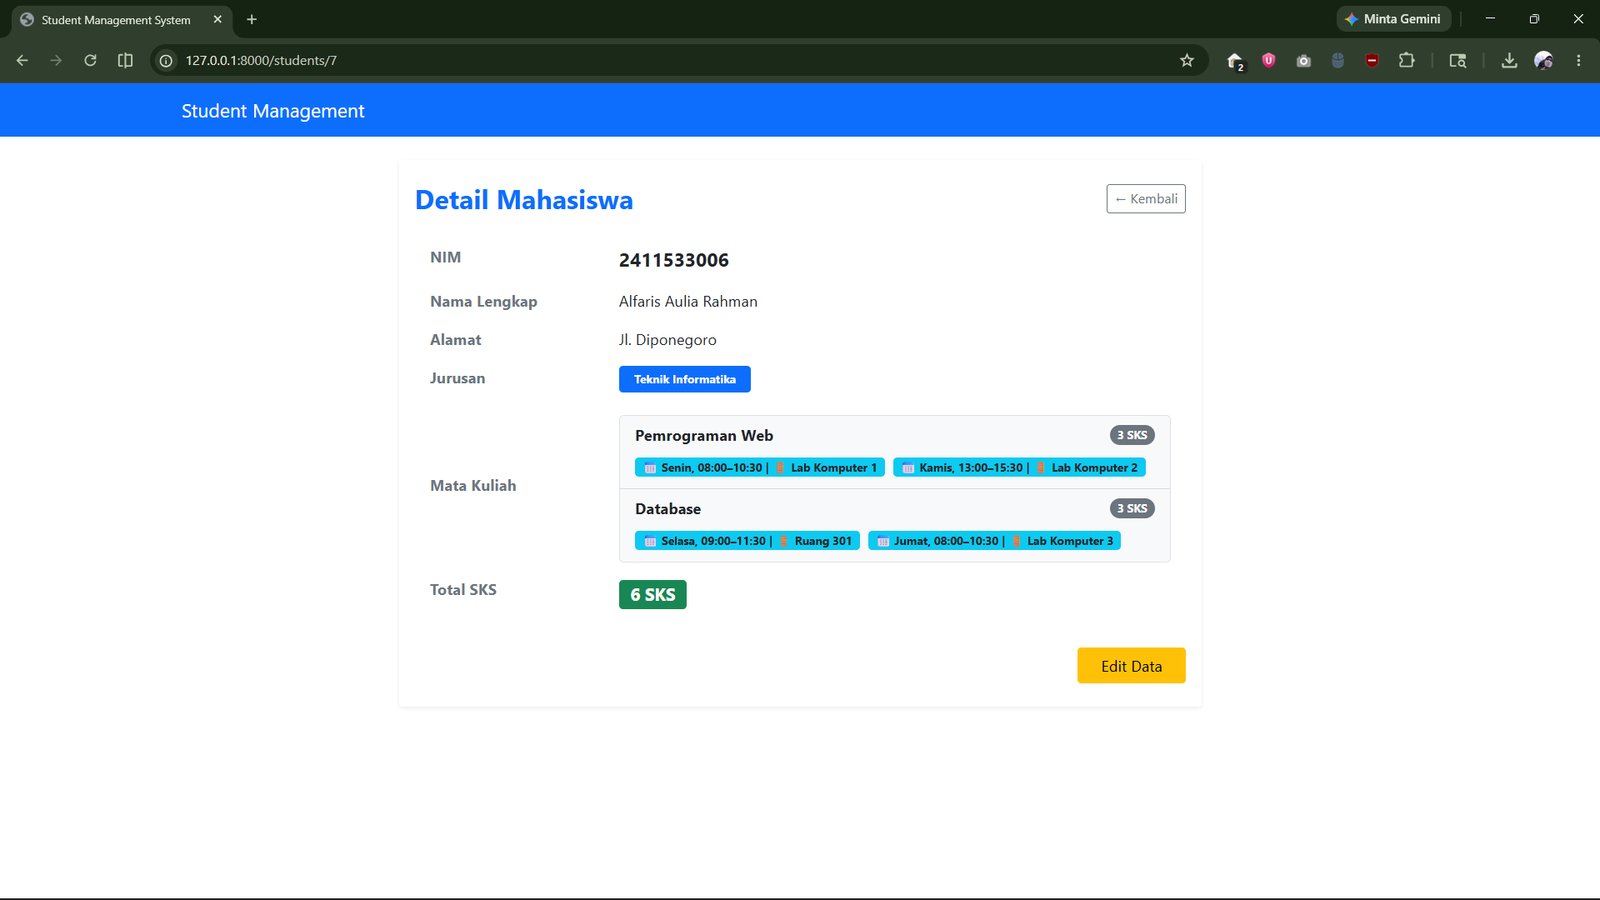This screenshot has width=1600, height=900.
Task: Minimize the browser window
Action: tap(1490, 19)
